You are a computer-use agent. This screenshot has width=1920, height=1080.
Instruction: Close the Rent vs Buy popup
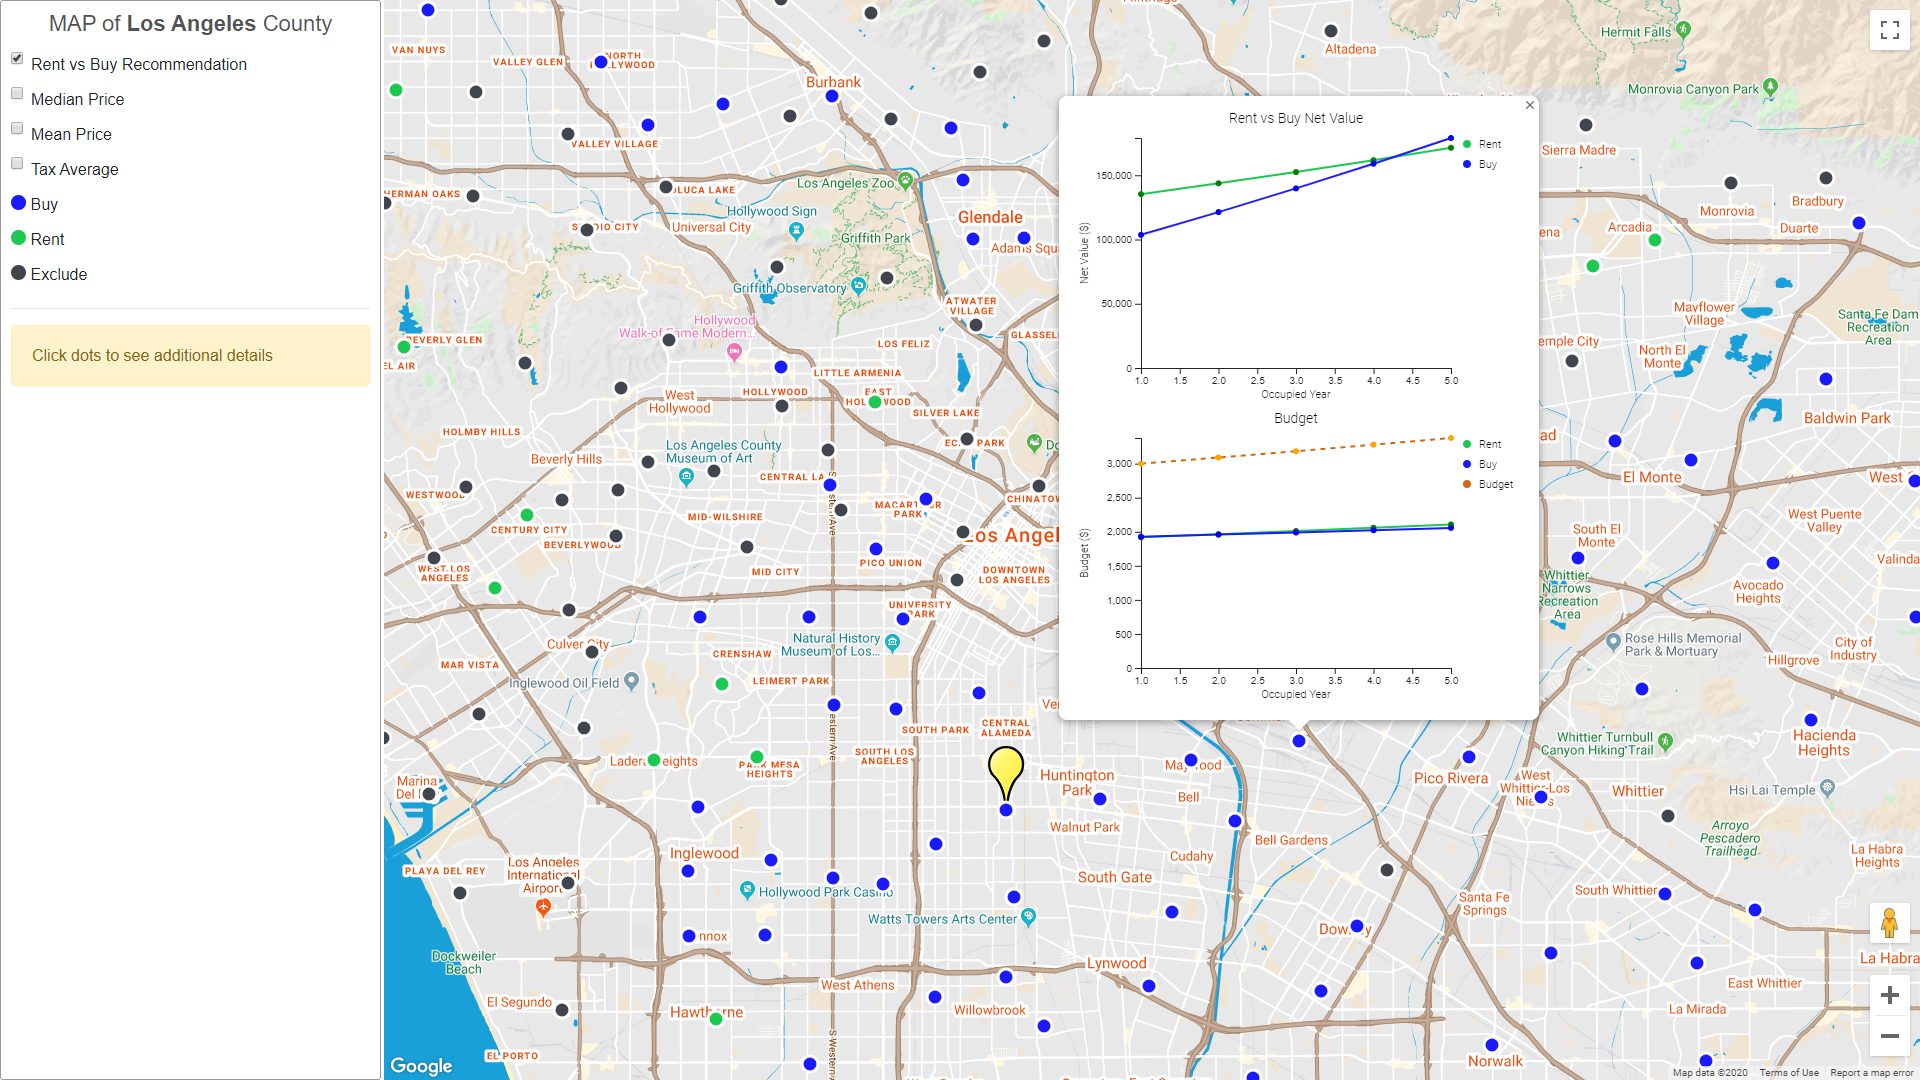point(1529,105)
